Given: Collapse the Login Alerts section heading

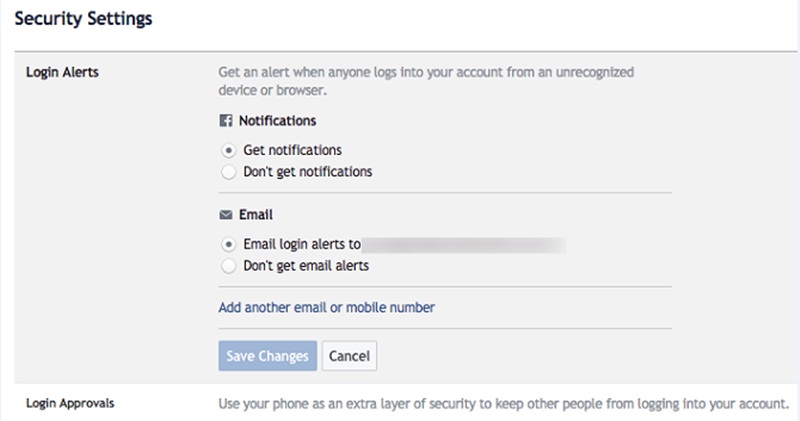Looking at the screenshot, I should (62, 72).
